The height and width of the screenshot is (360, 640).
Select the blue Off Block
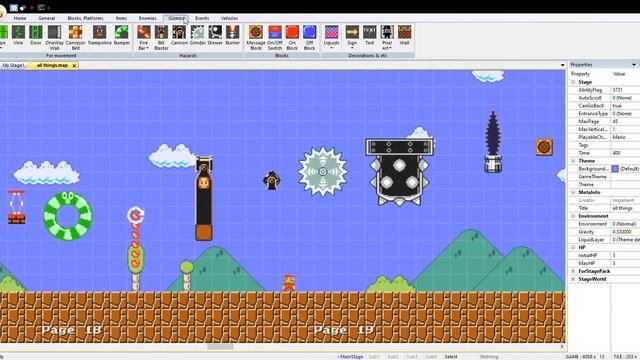309,38
